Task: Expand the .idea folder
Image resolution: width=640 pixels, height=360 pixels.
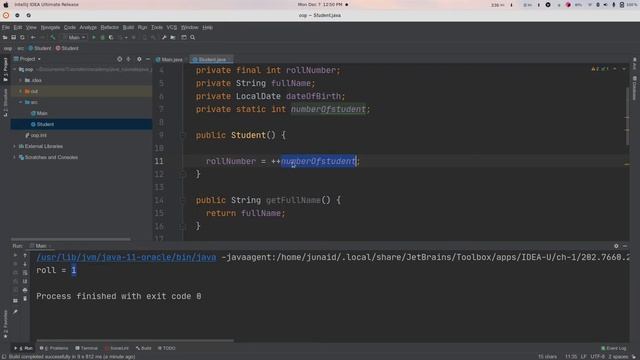Action: (20, 80)
